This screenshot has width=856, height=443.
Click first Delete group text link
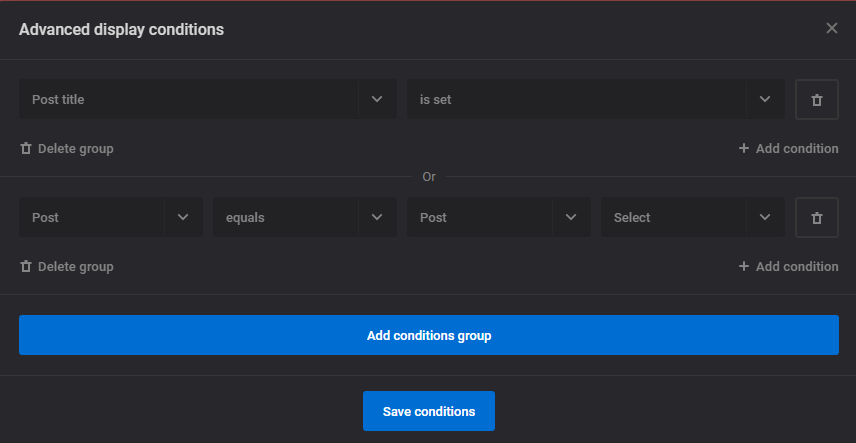point(76,149)
